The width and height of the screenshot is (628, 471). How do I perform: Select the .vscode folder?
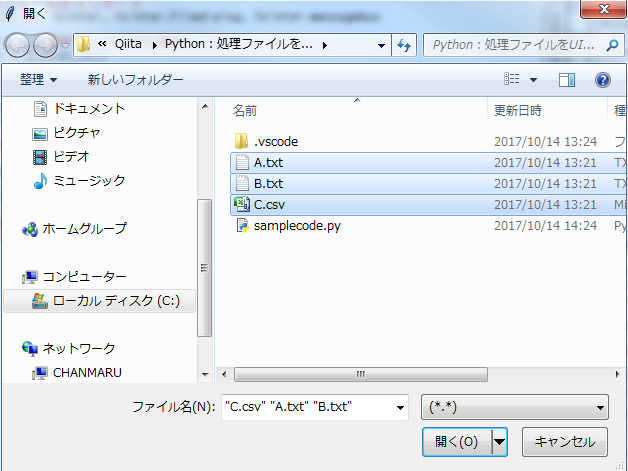pyautogui.click(x=276, y=141)
